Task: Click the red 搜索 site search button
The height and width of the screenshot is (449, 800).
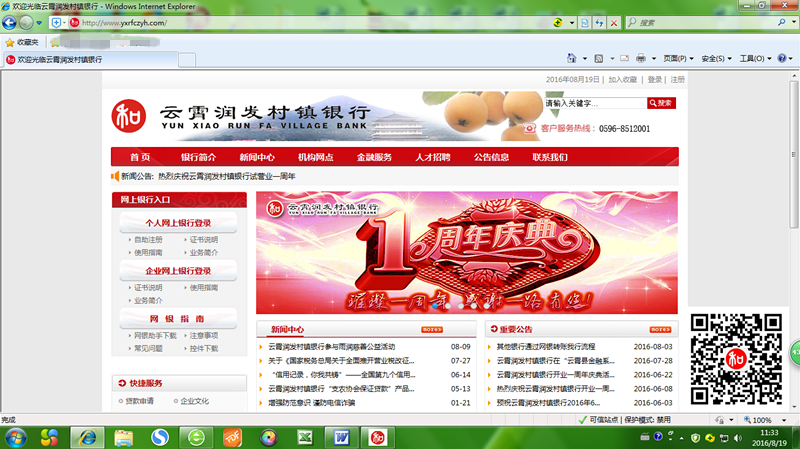Action: (664, 103)
